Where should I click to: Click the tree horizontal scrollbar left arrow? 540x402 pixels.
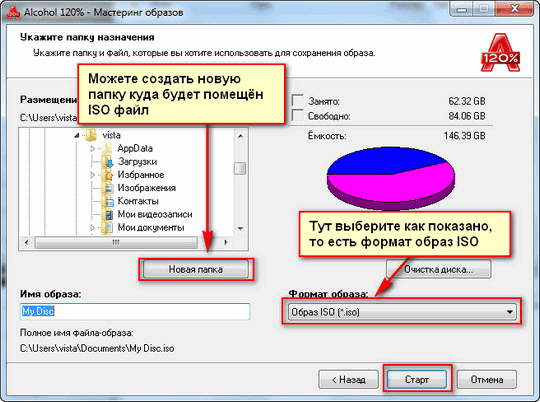pyautogui.click(x=27, y=242)
